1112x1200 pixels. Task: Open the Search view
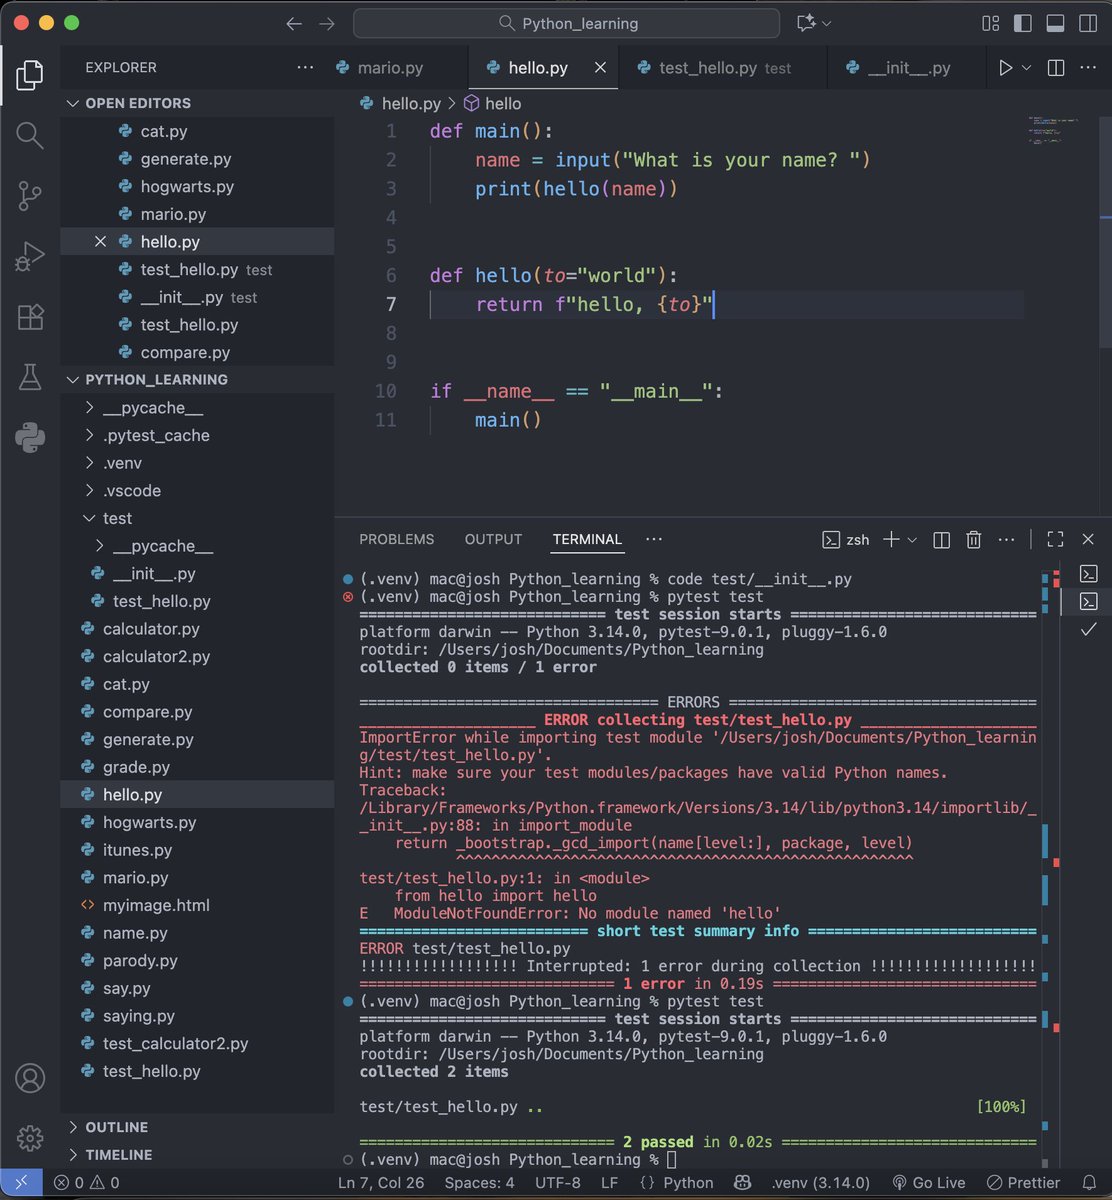click(29, 136)
